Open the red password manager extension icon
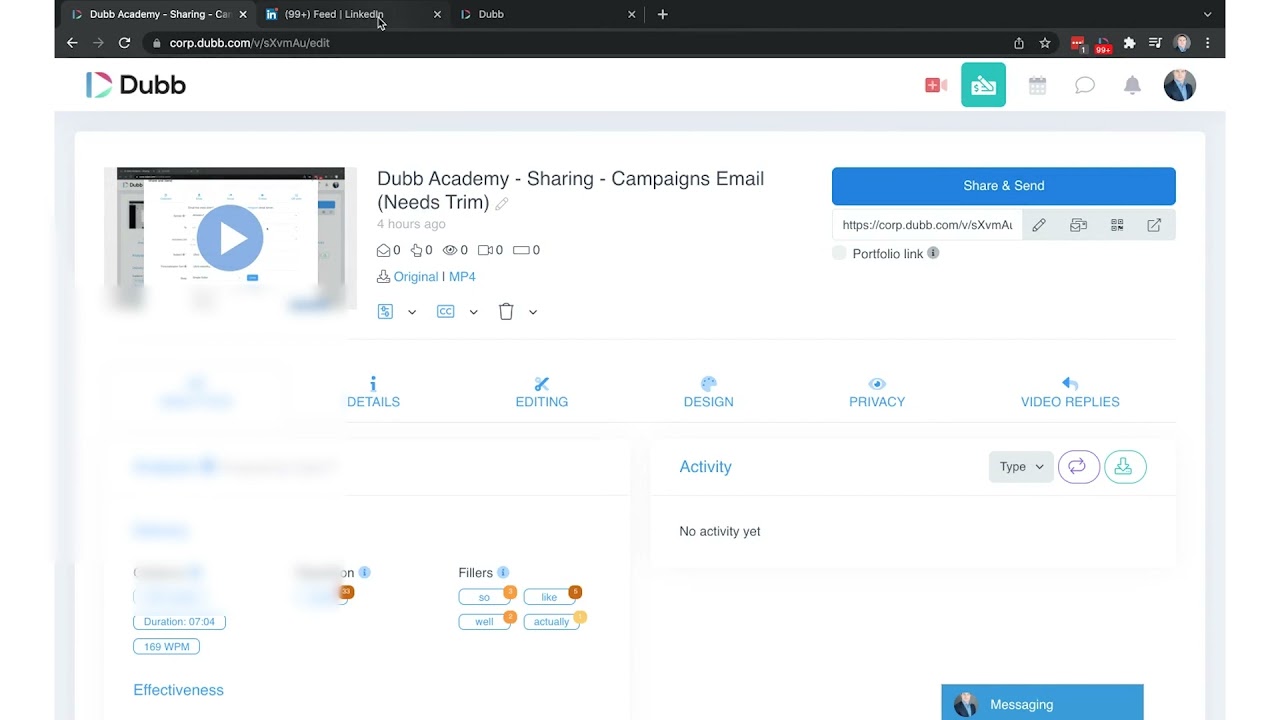1280x720 pixels. click(1078, 43)
